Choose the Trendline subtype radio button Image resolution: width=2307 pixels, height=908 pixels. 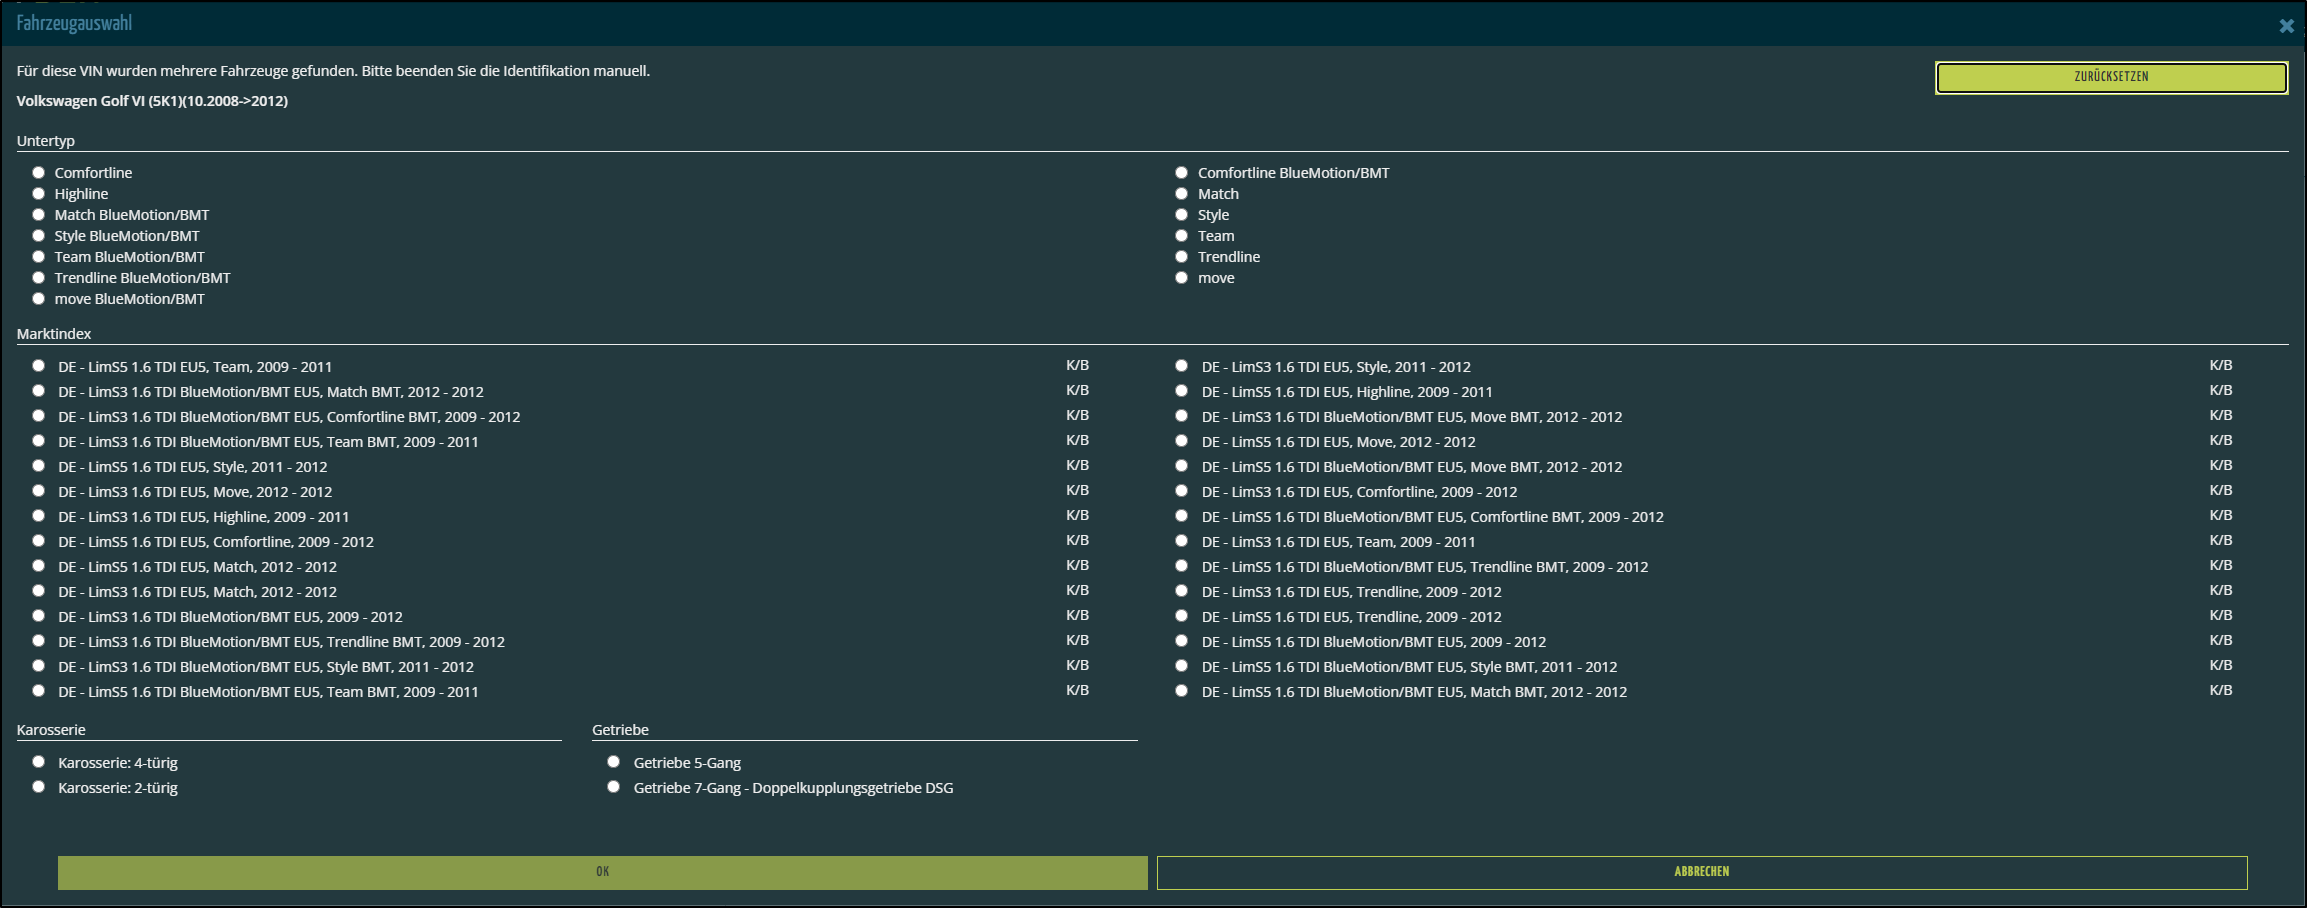coord(1182,257)
